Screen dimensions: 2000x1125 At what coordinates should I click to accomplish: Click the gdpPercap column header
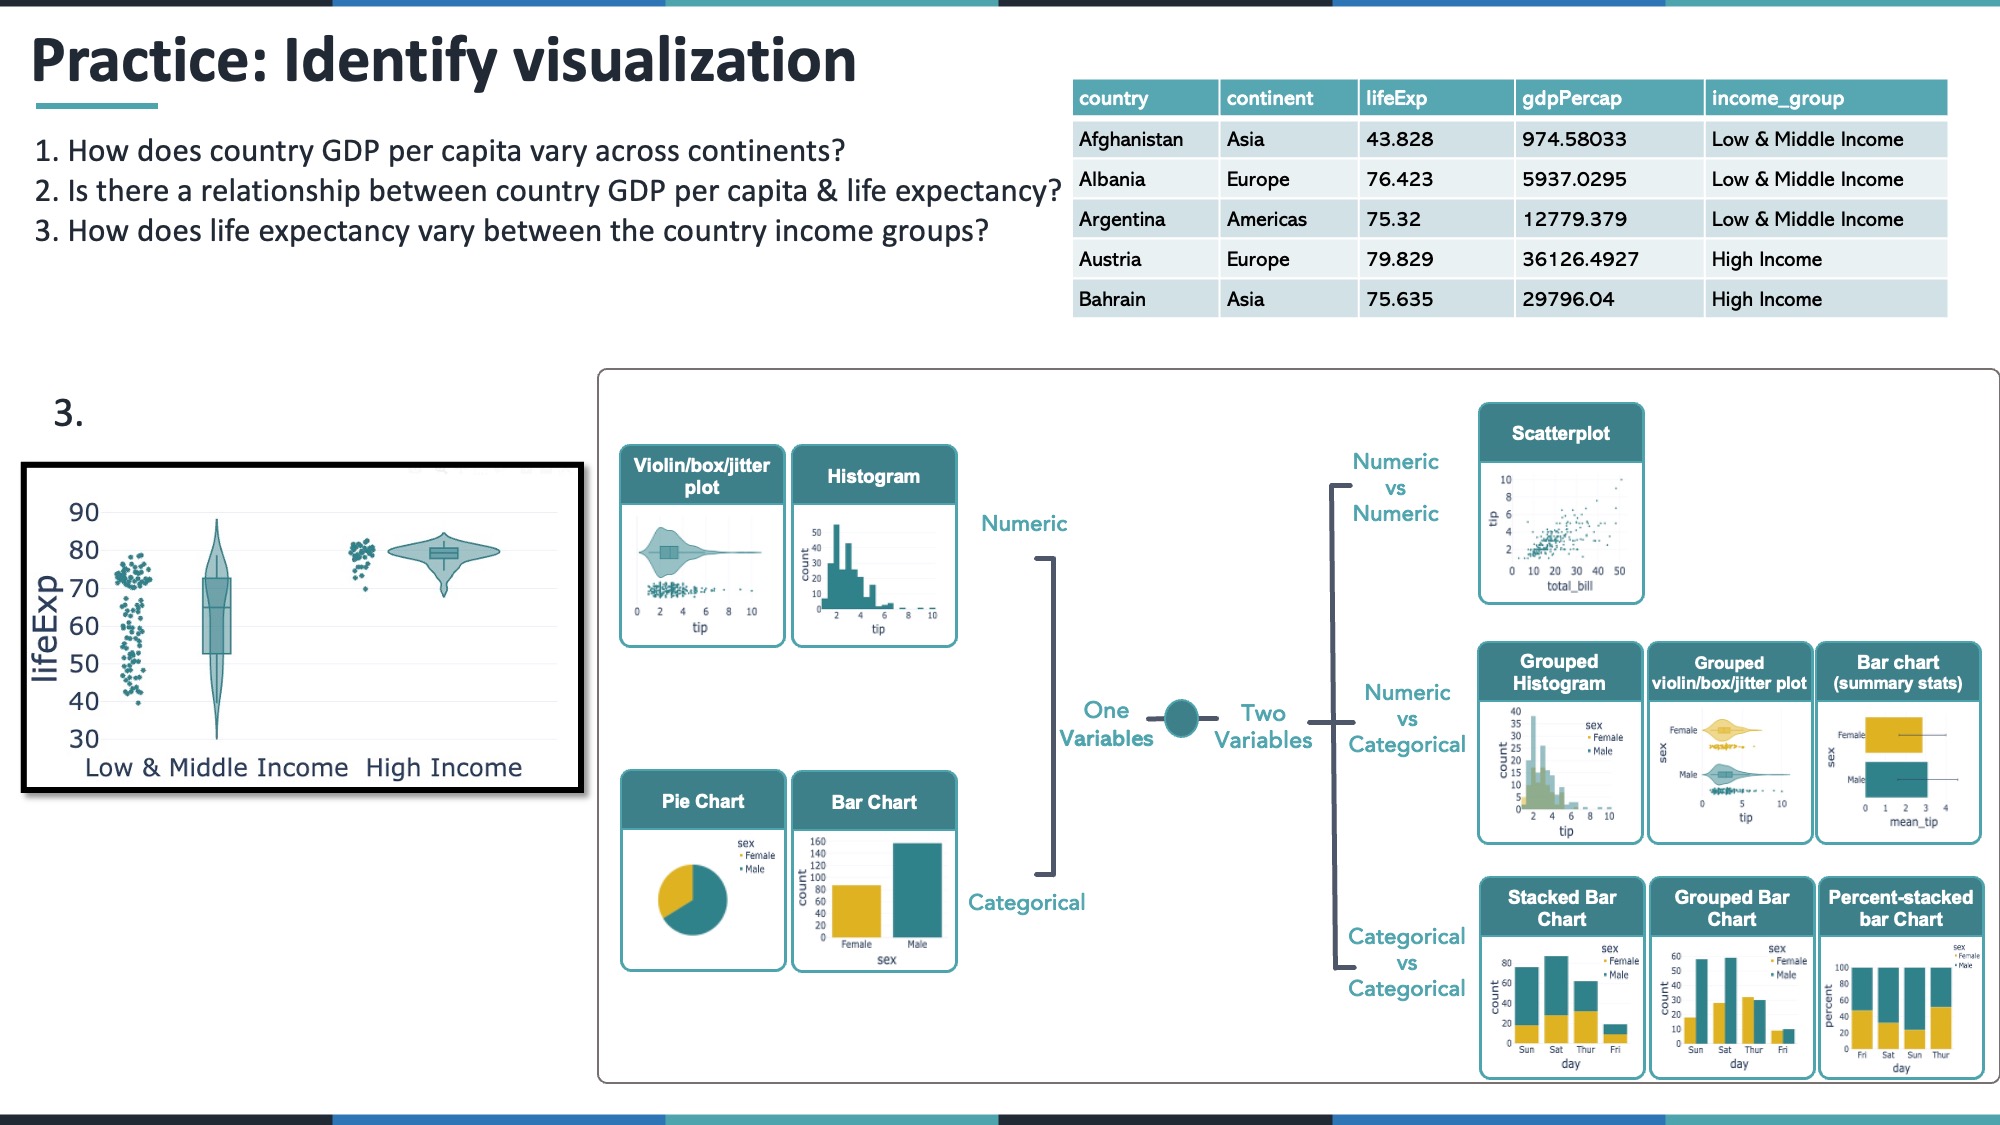(1609, 98)
